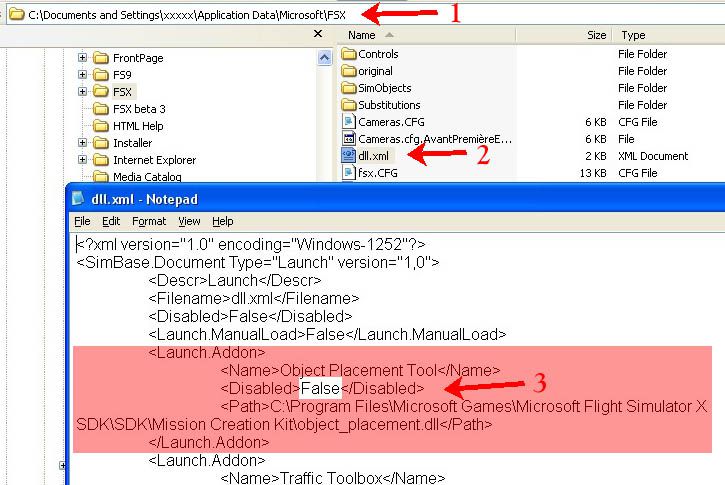
Task: Click the XML Document type cell
Action: 653,156
